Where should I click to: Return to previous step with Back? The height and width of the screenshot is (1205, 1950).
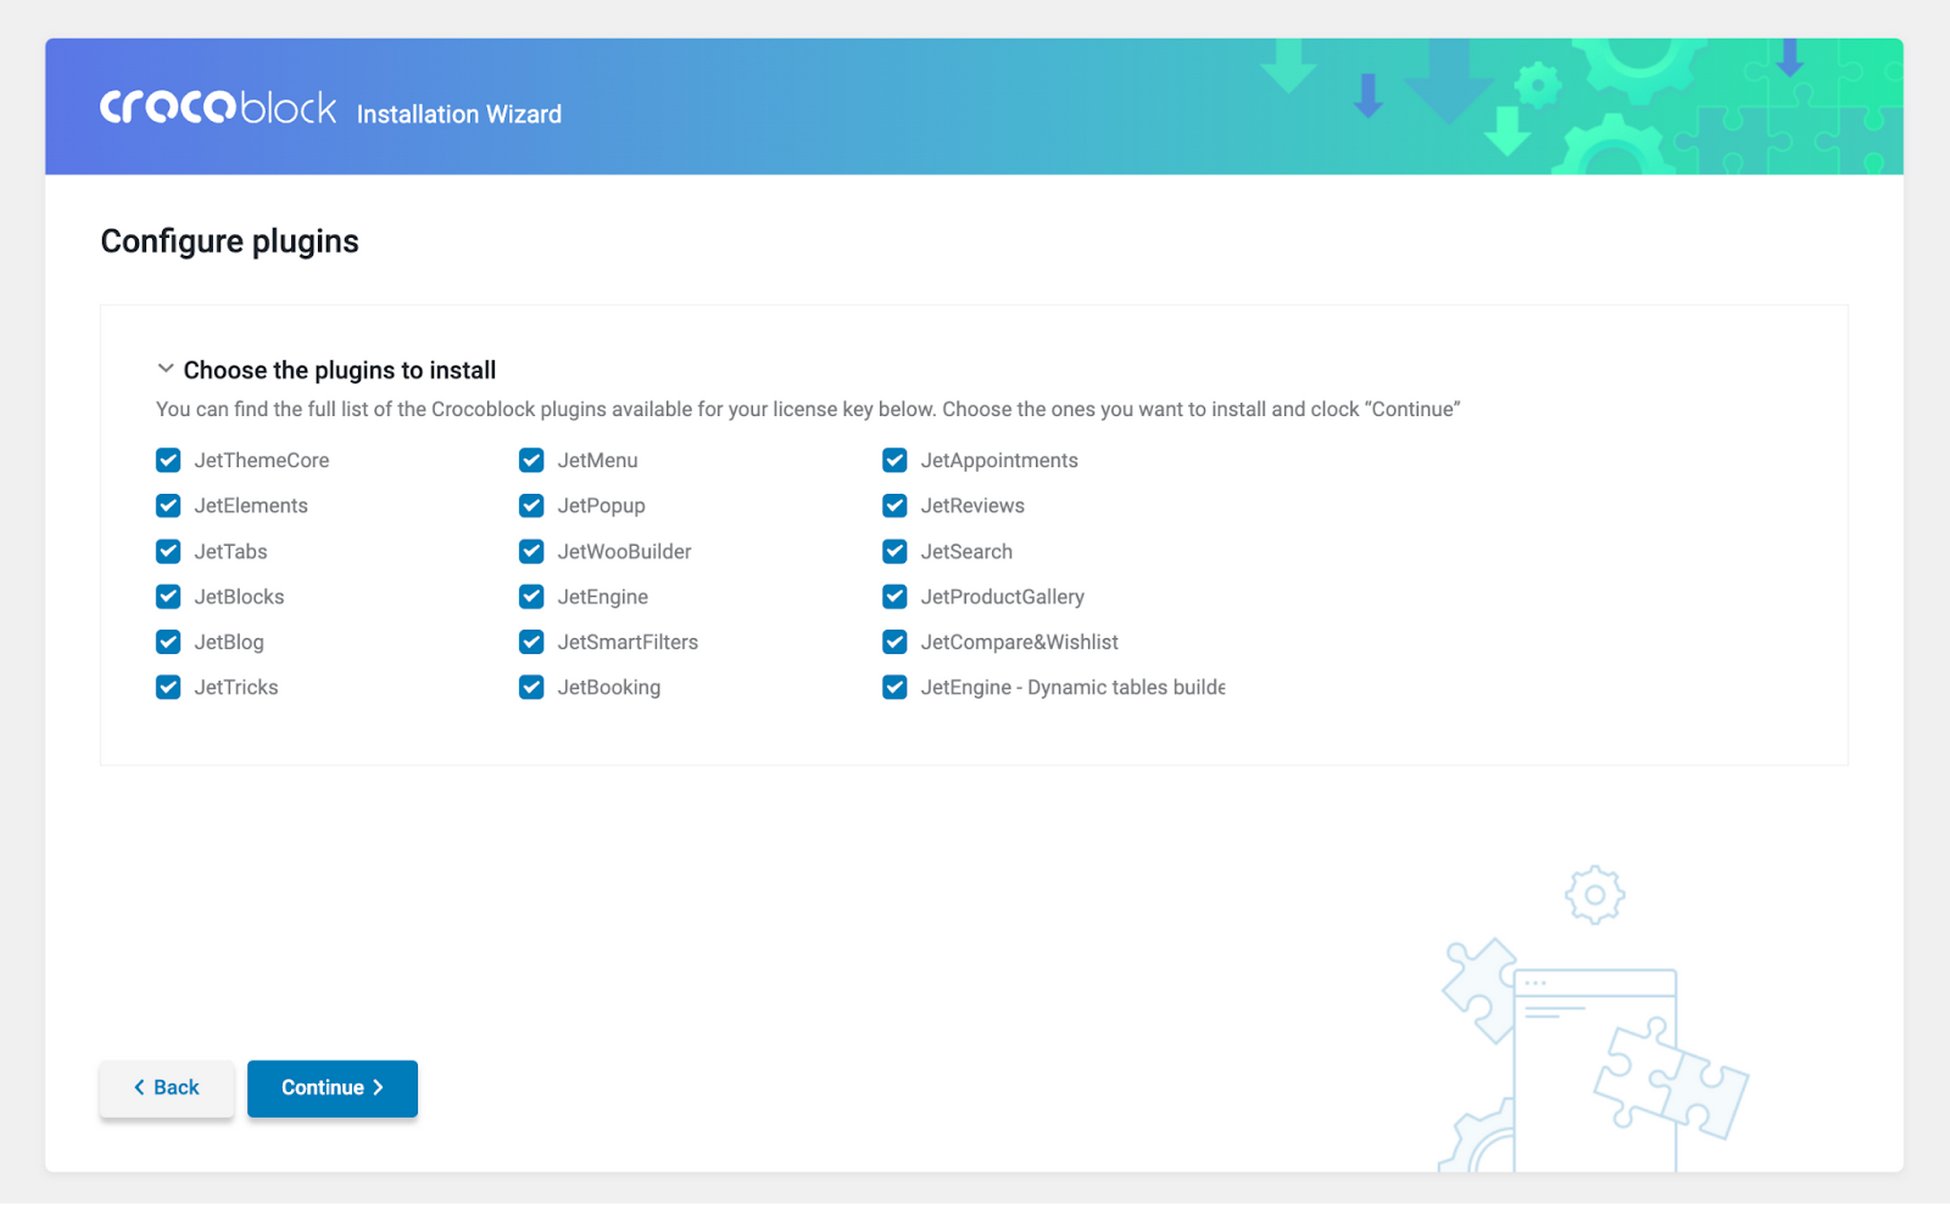tap(167, 1088)
